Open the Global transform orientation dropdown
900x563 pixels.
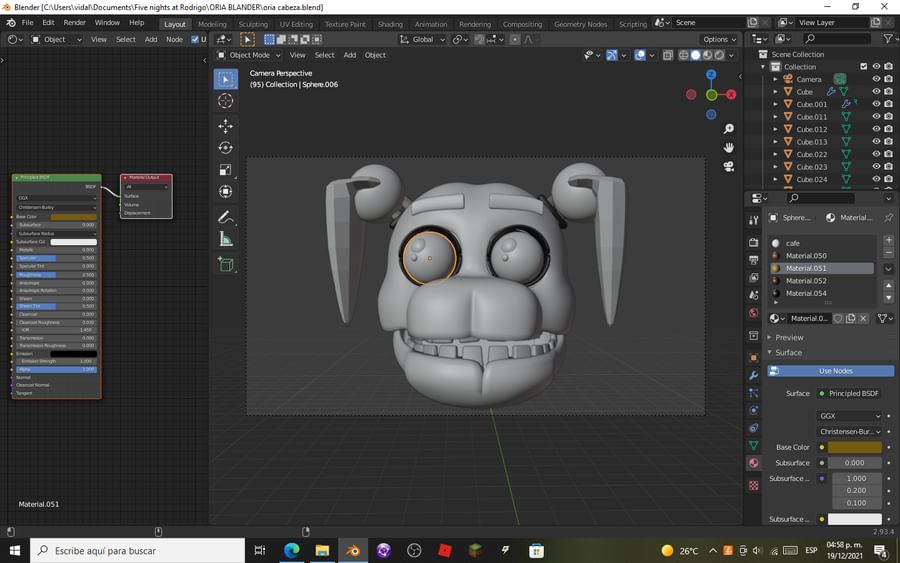pyautogui.click(x=422, y=40)
